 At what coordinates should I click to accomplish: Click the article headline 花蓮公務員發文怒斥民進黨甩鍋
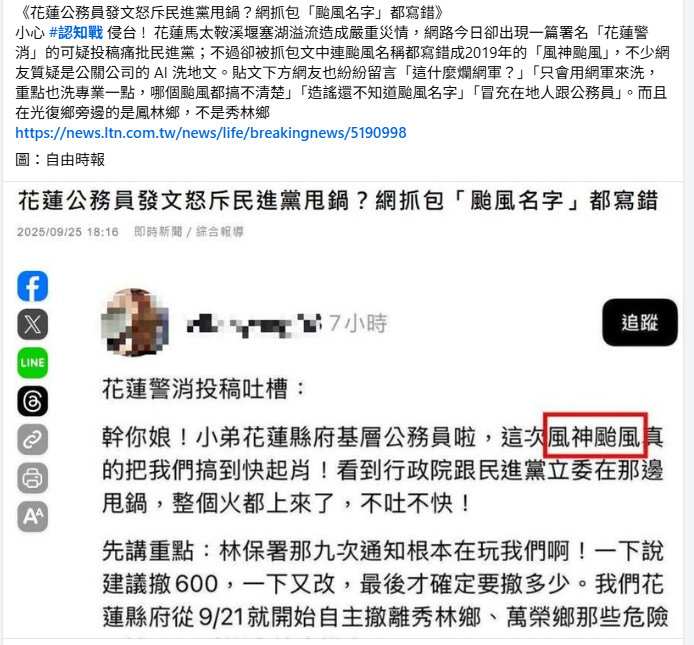(x=183, y=201)
